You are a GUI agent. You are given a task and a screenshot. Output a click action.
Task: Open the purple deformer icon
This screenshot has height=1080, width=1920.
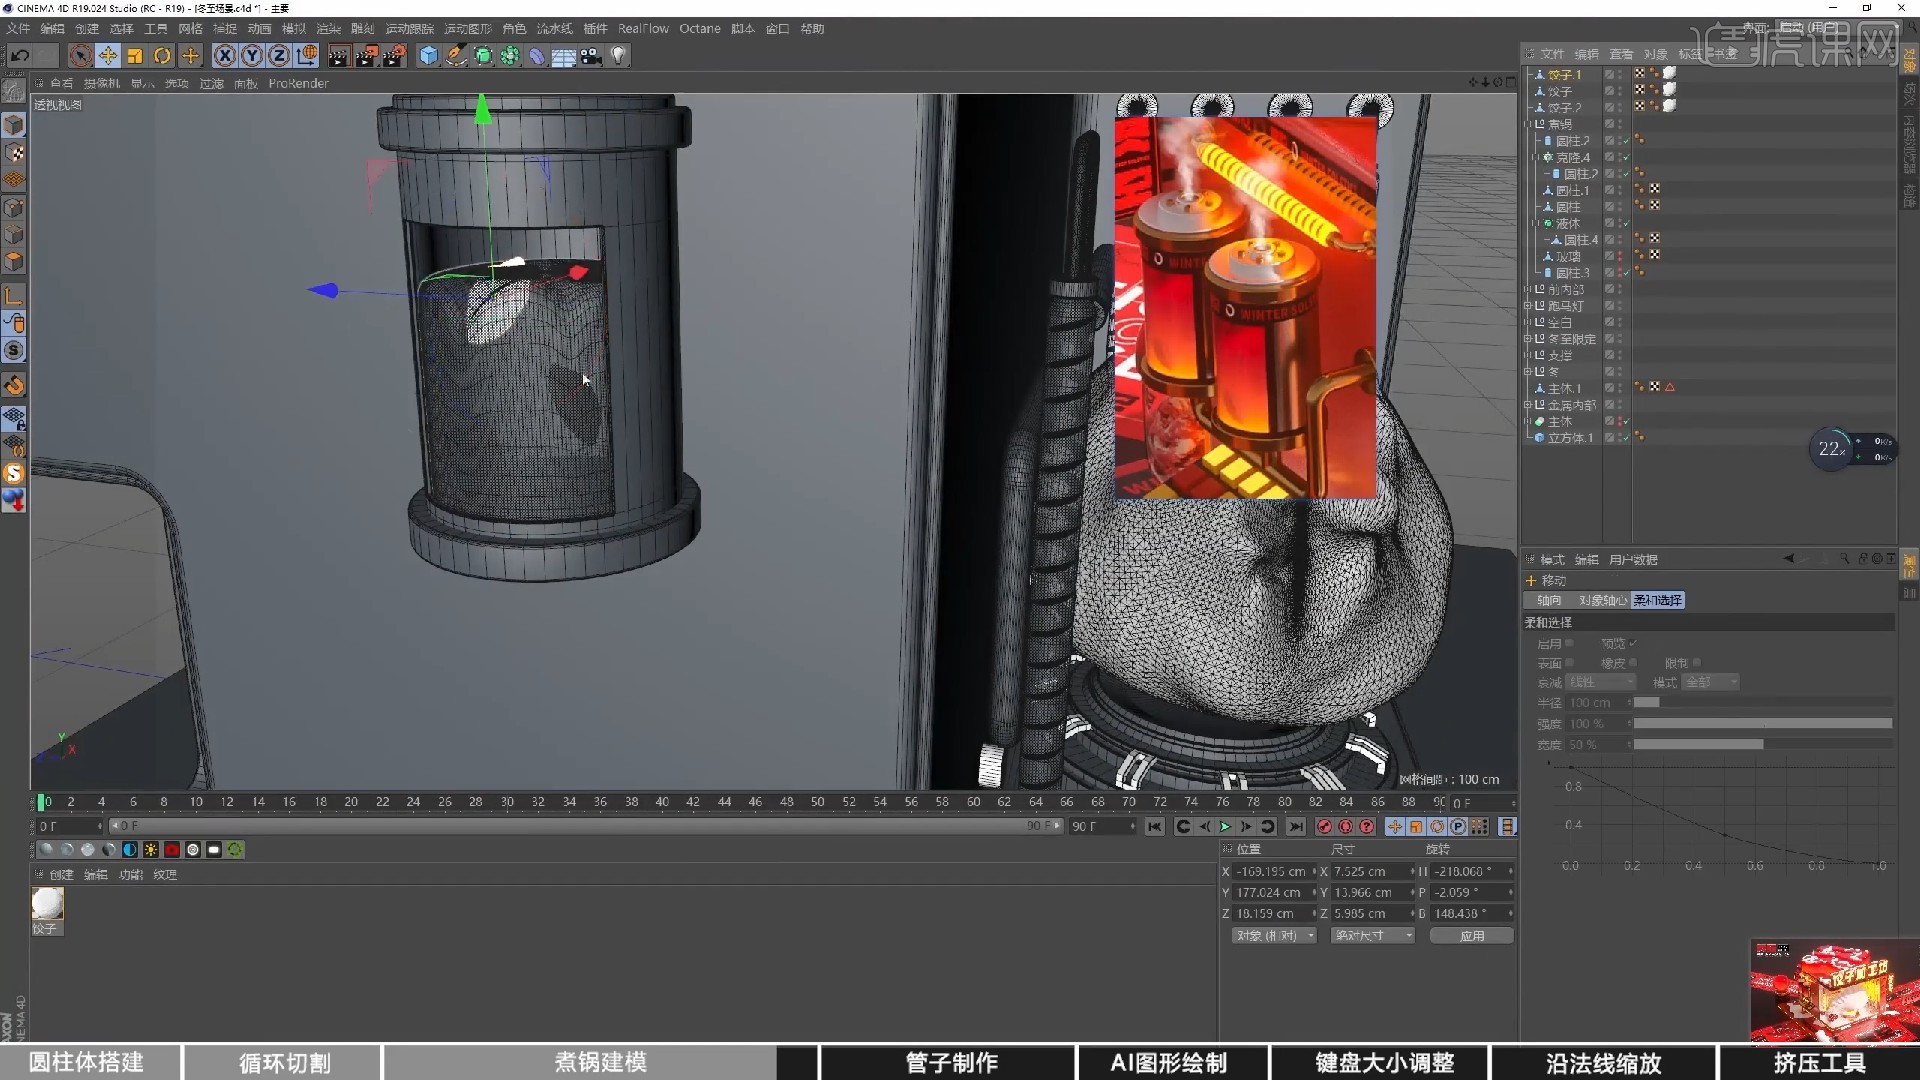tap(537, 56)
